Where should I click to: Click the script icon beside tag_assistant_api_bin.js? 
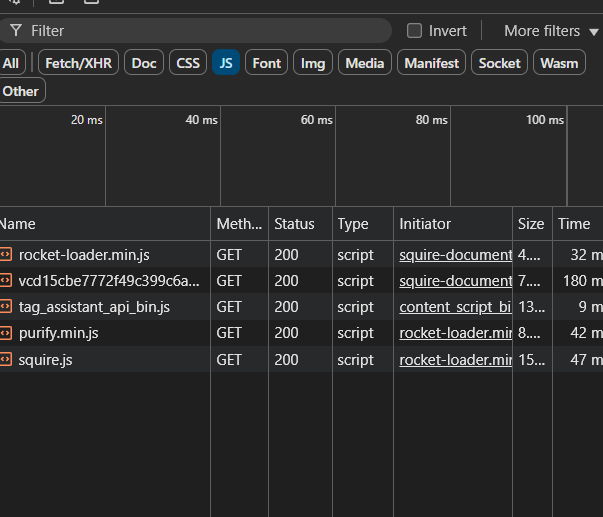(x=6, y=307)
